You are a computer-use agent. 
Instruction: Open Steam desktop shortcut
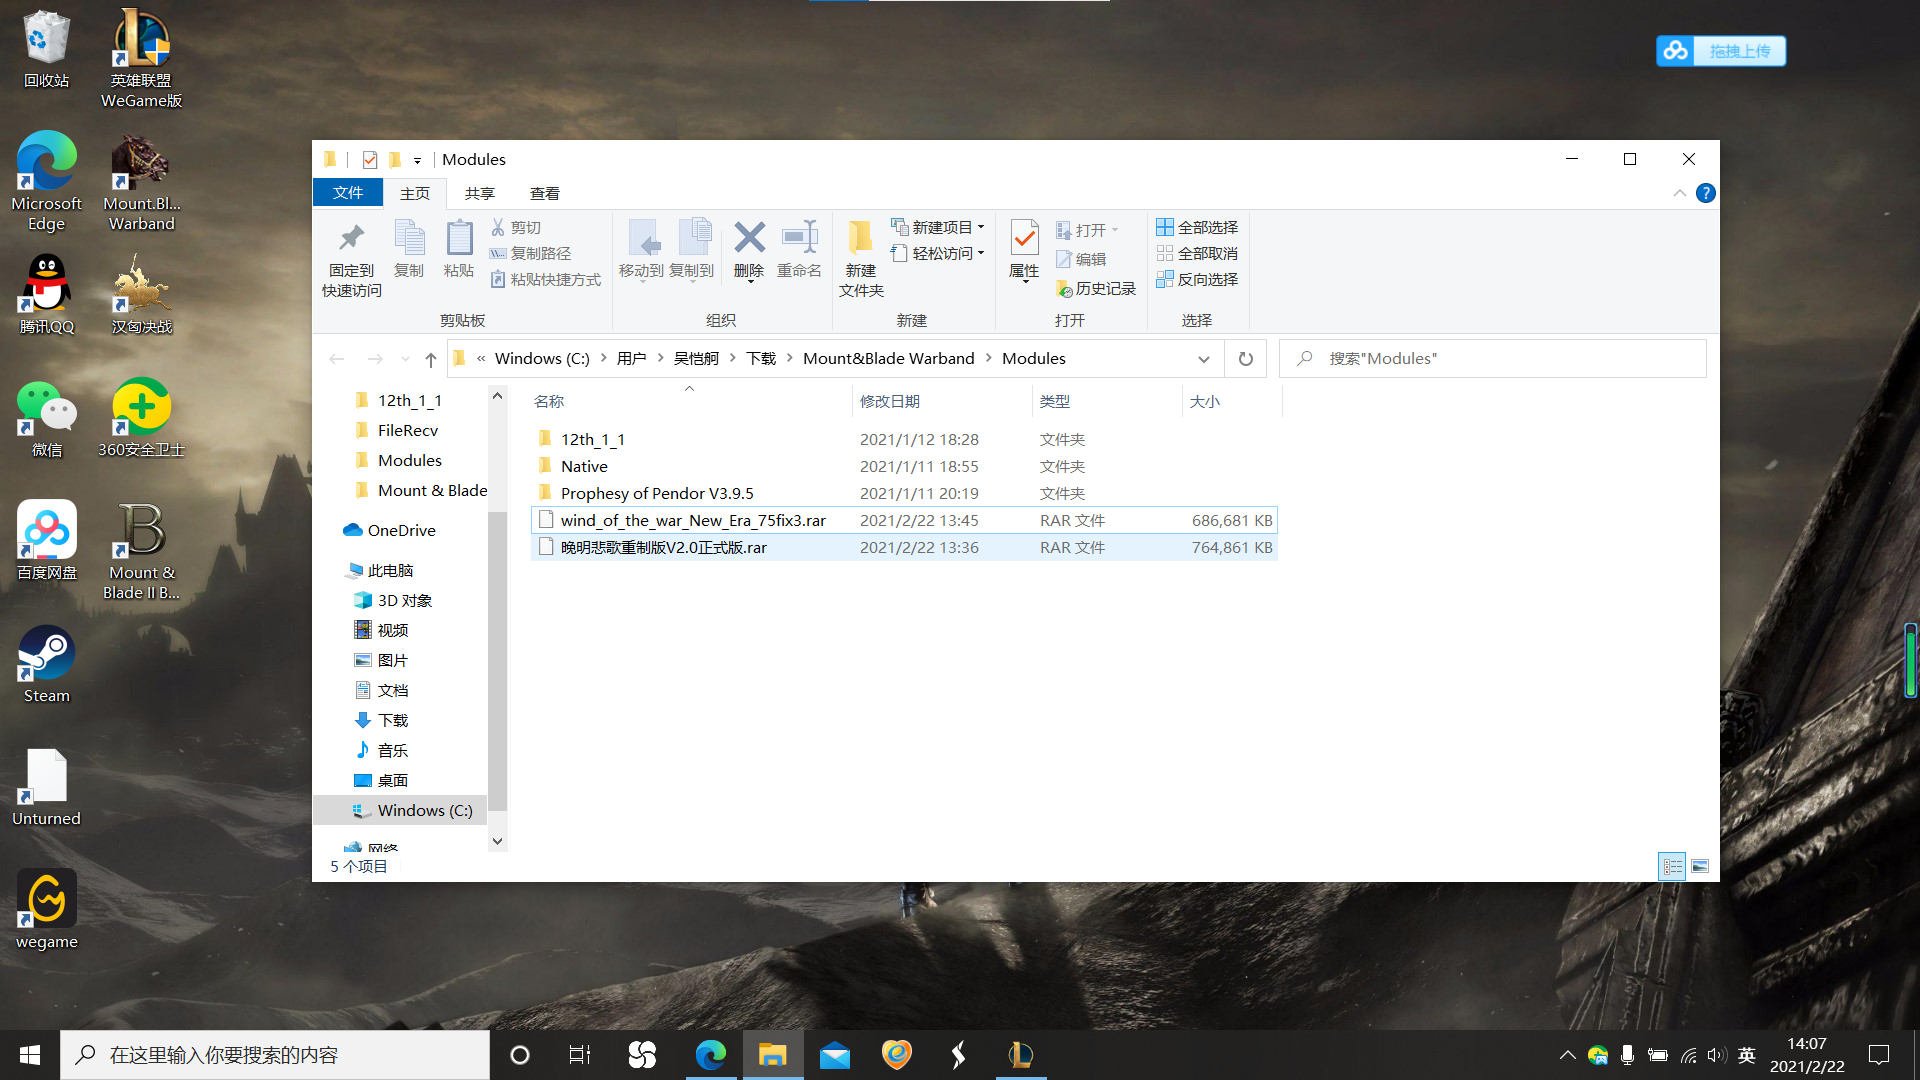(46, 665)
